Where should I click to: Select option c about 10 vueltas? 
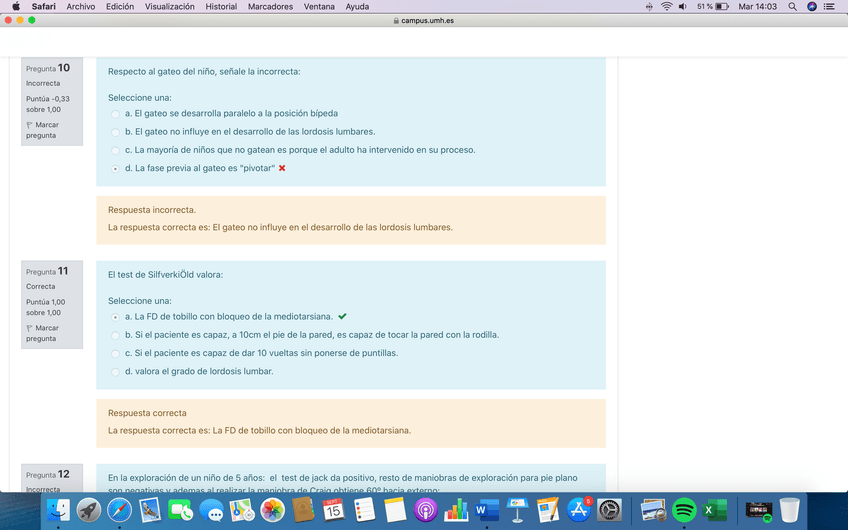115,354
